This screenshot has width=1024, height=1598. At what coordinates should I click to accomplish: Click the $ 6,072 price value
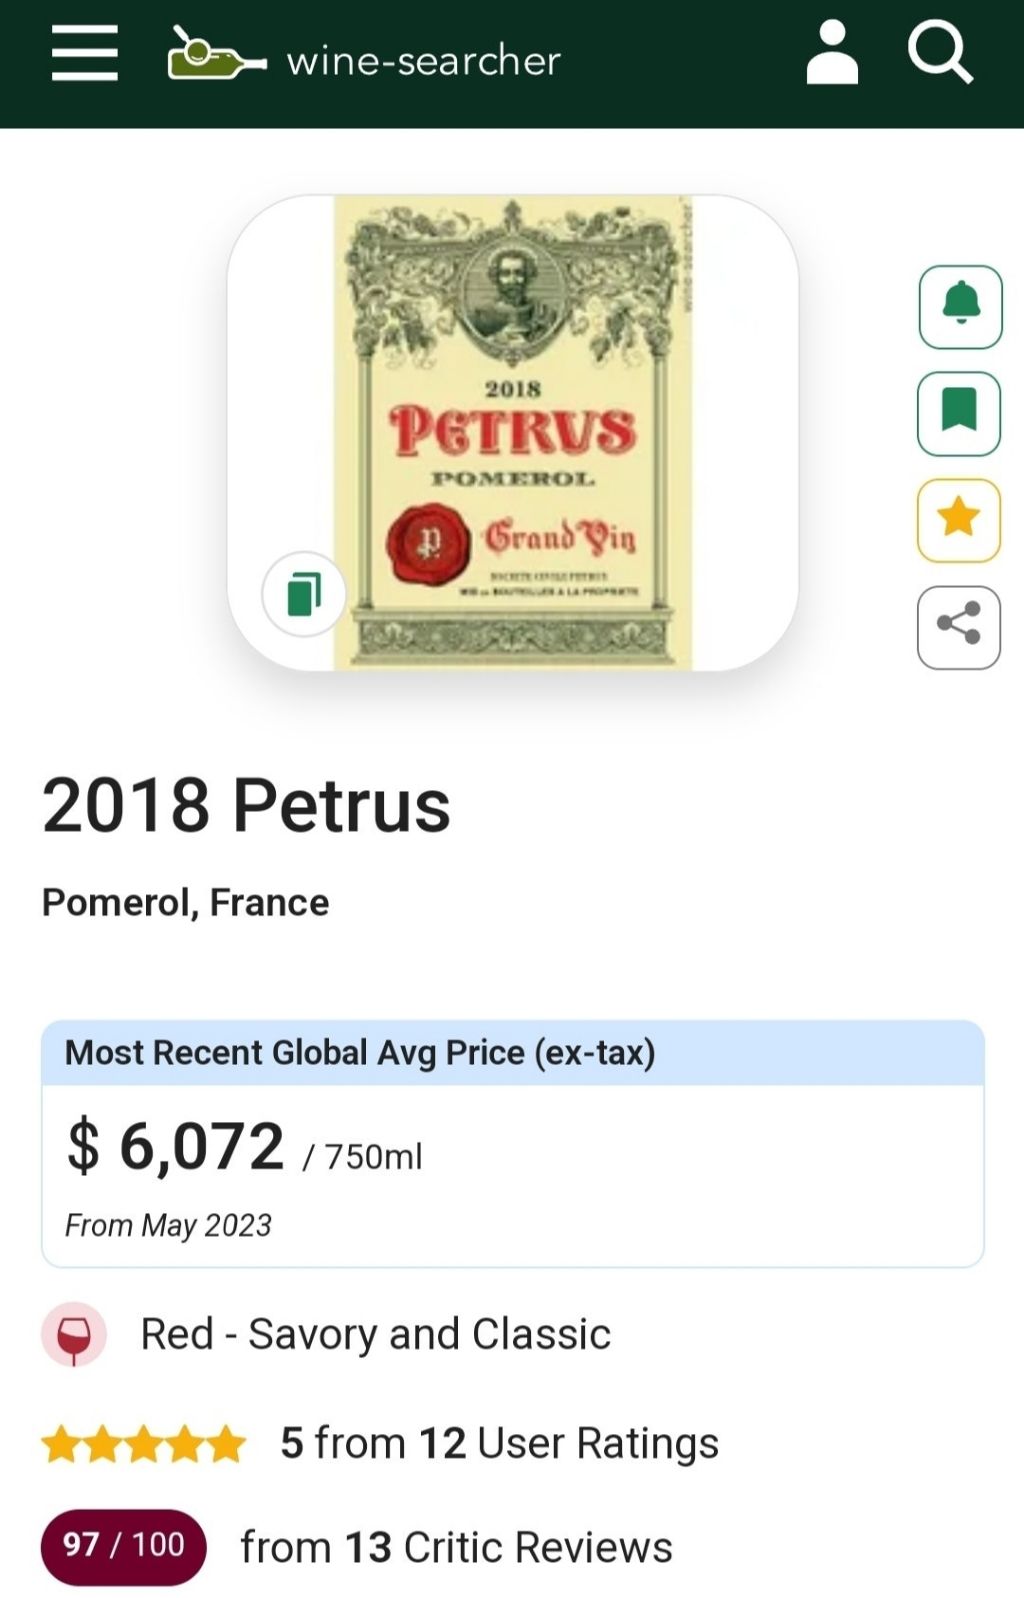tap(176, 1146)
